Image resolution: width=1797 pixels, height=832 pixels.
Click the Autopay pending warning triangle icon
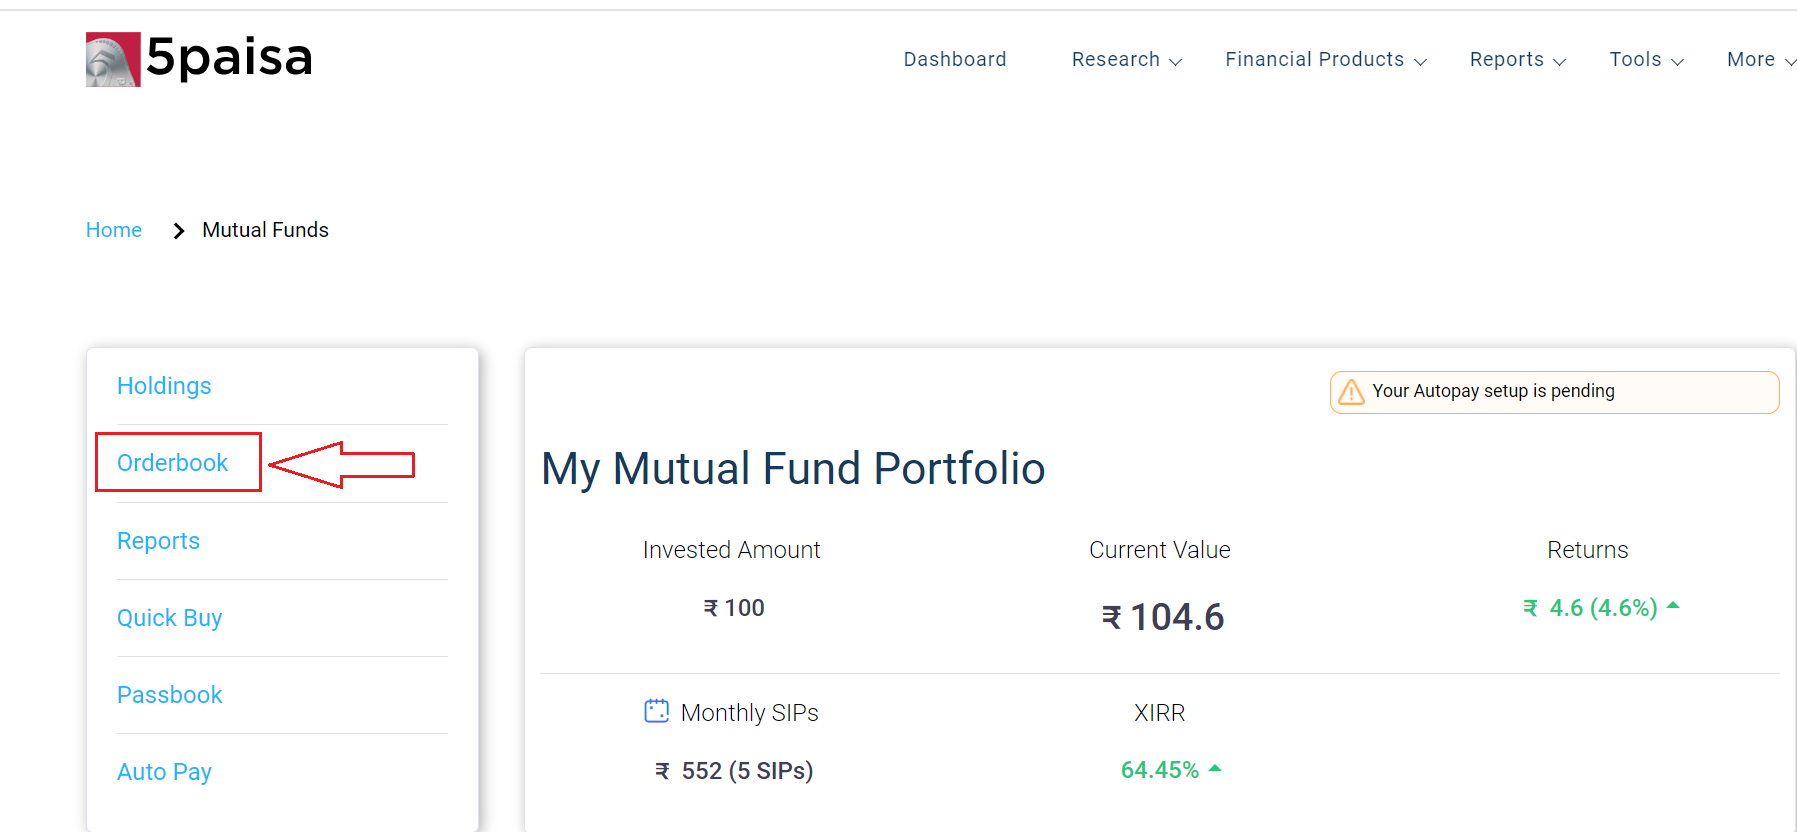point(1351,392)
